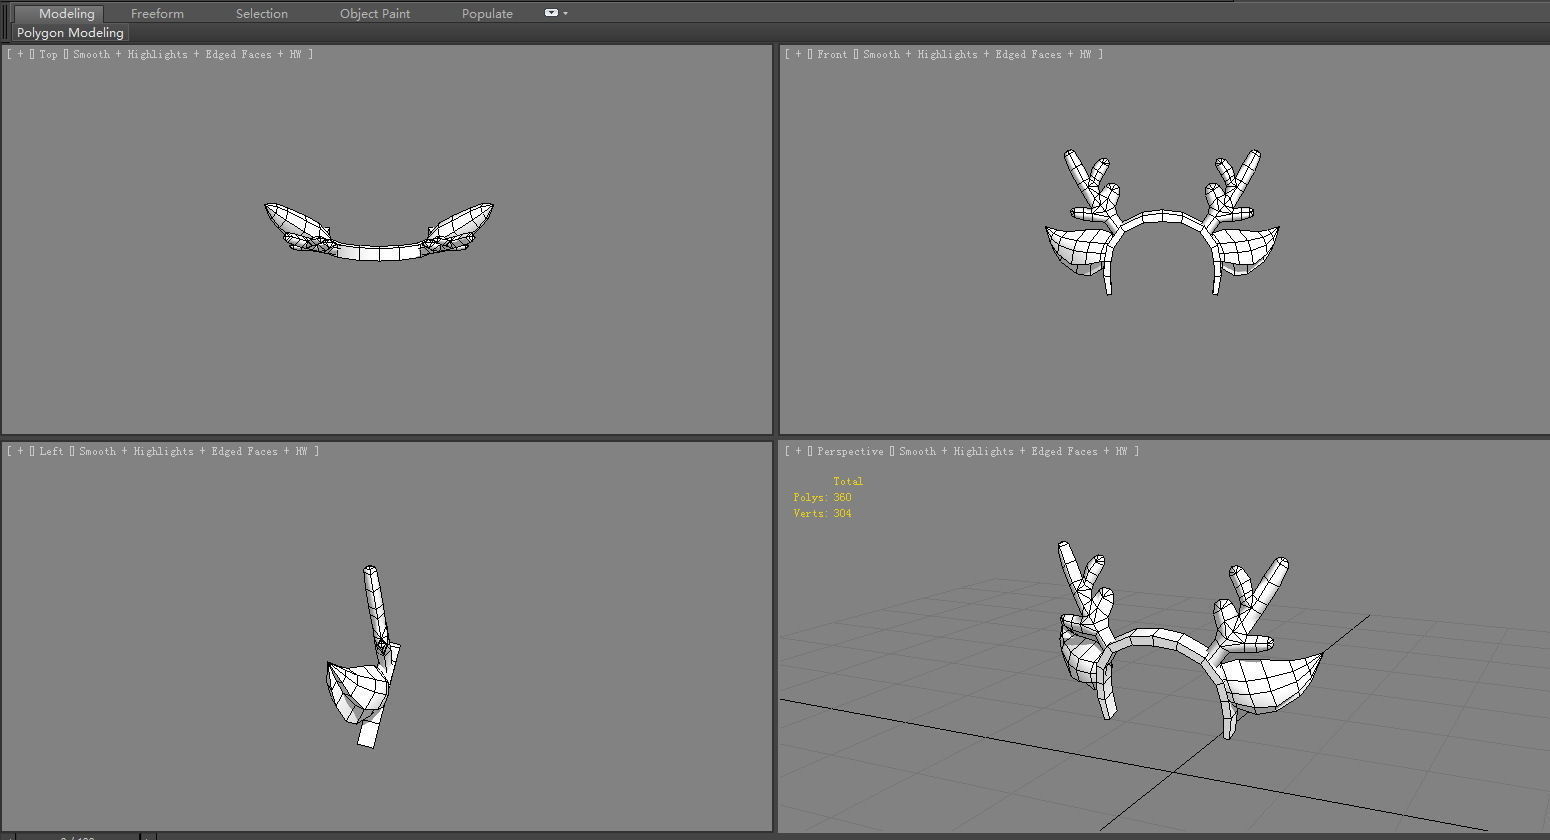Open the Populate ribbon tab
Screen dimensions: 1550x840
tap(487, 13)
